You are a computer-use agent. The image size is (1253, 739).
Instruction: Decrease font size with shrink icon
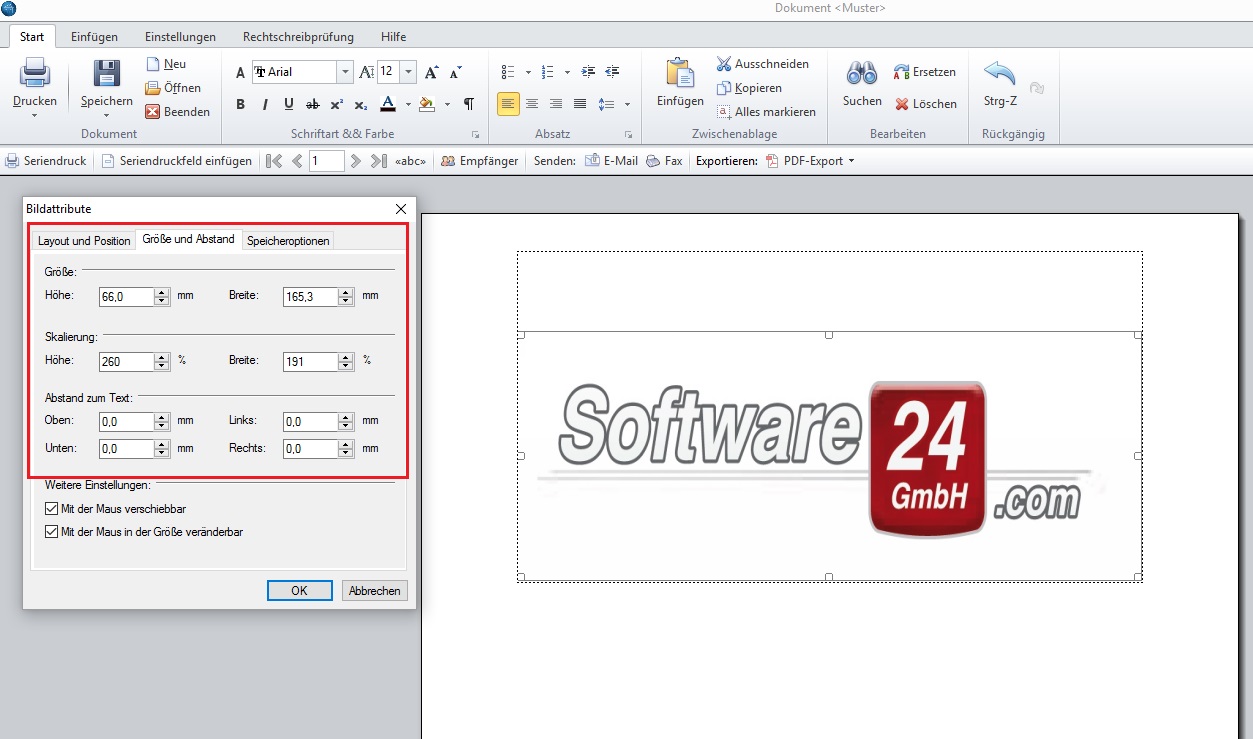click(x=455, y=72)
